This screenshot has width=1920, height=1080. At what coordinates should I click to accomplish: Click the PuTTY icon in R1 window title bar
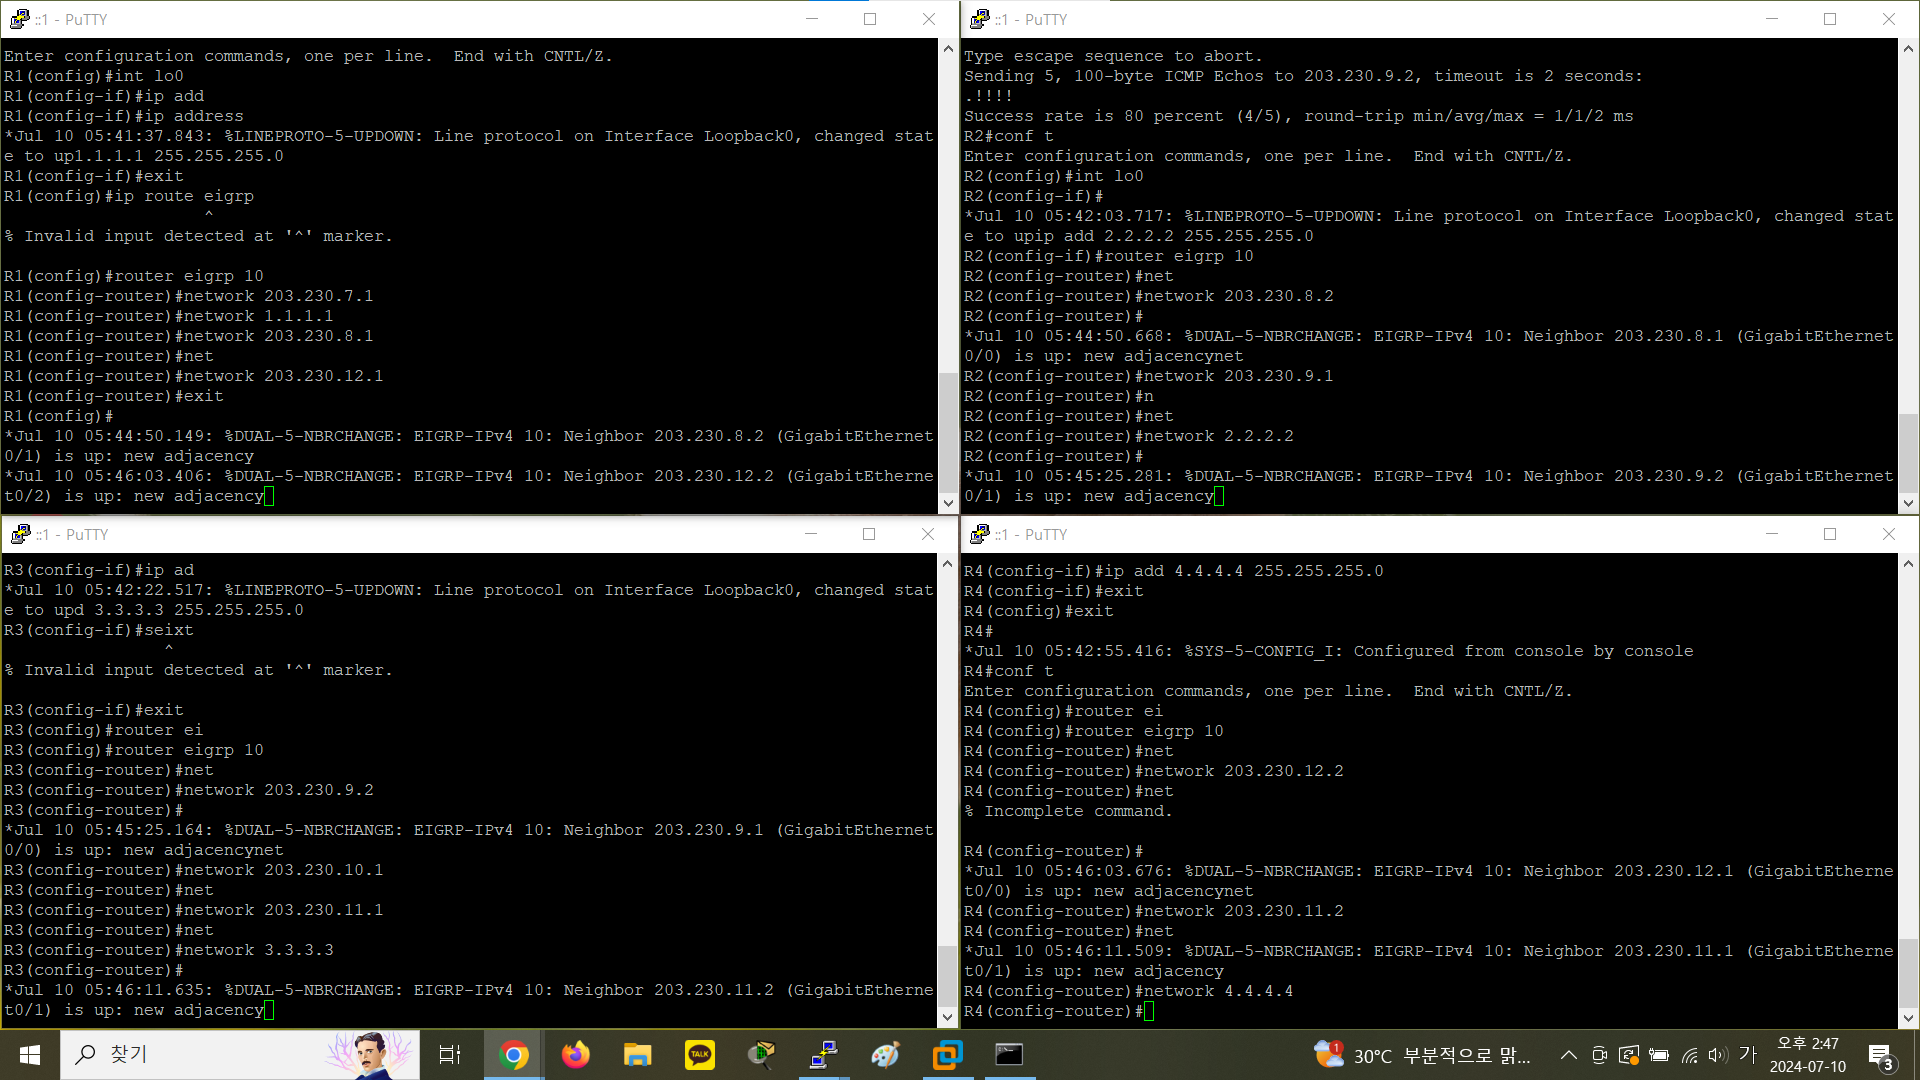19,19
